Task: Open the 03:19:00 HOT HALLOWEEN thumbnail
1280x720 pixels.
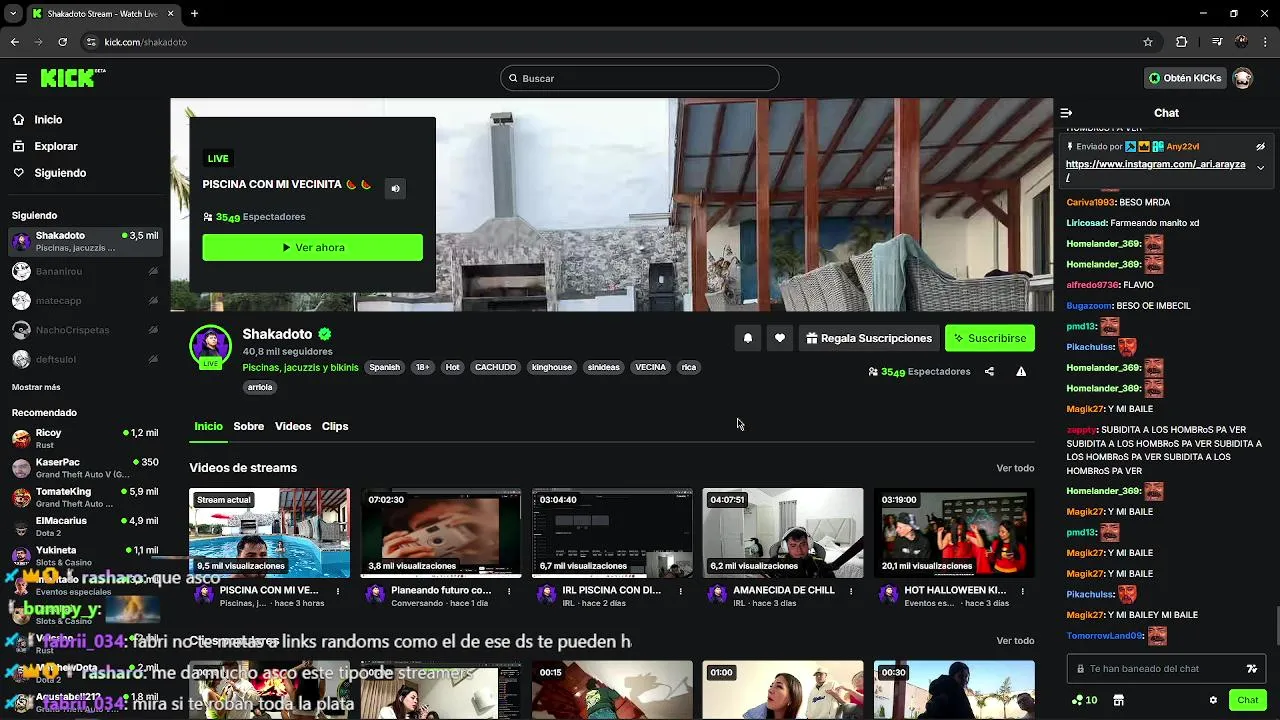Action: tap(954, 533)
